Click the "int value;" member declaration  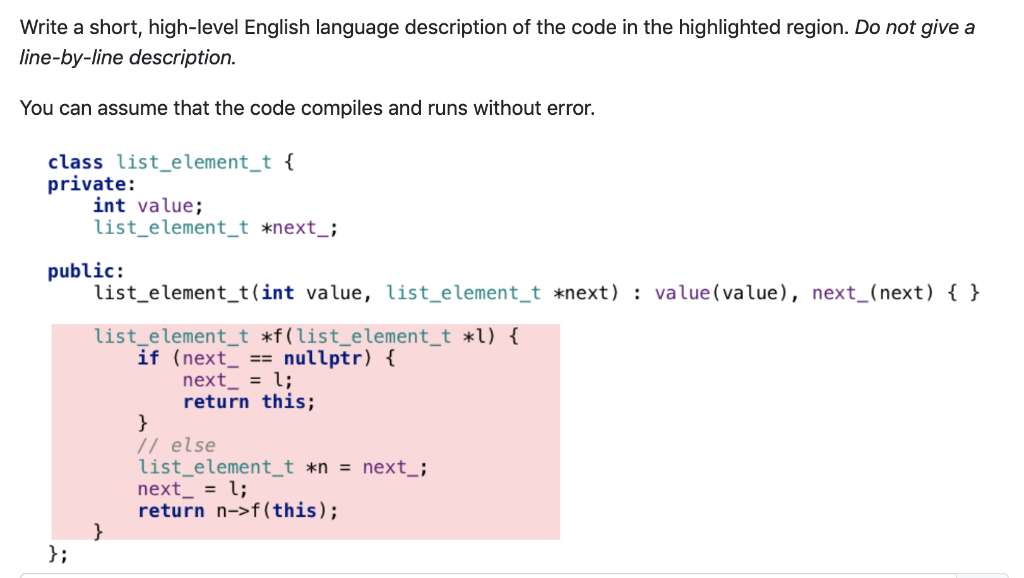coord(148,206)
